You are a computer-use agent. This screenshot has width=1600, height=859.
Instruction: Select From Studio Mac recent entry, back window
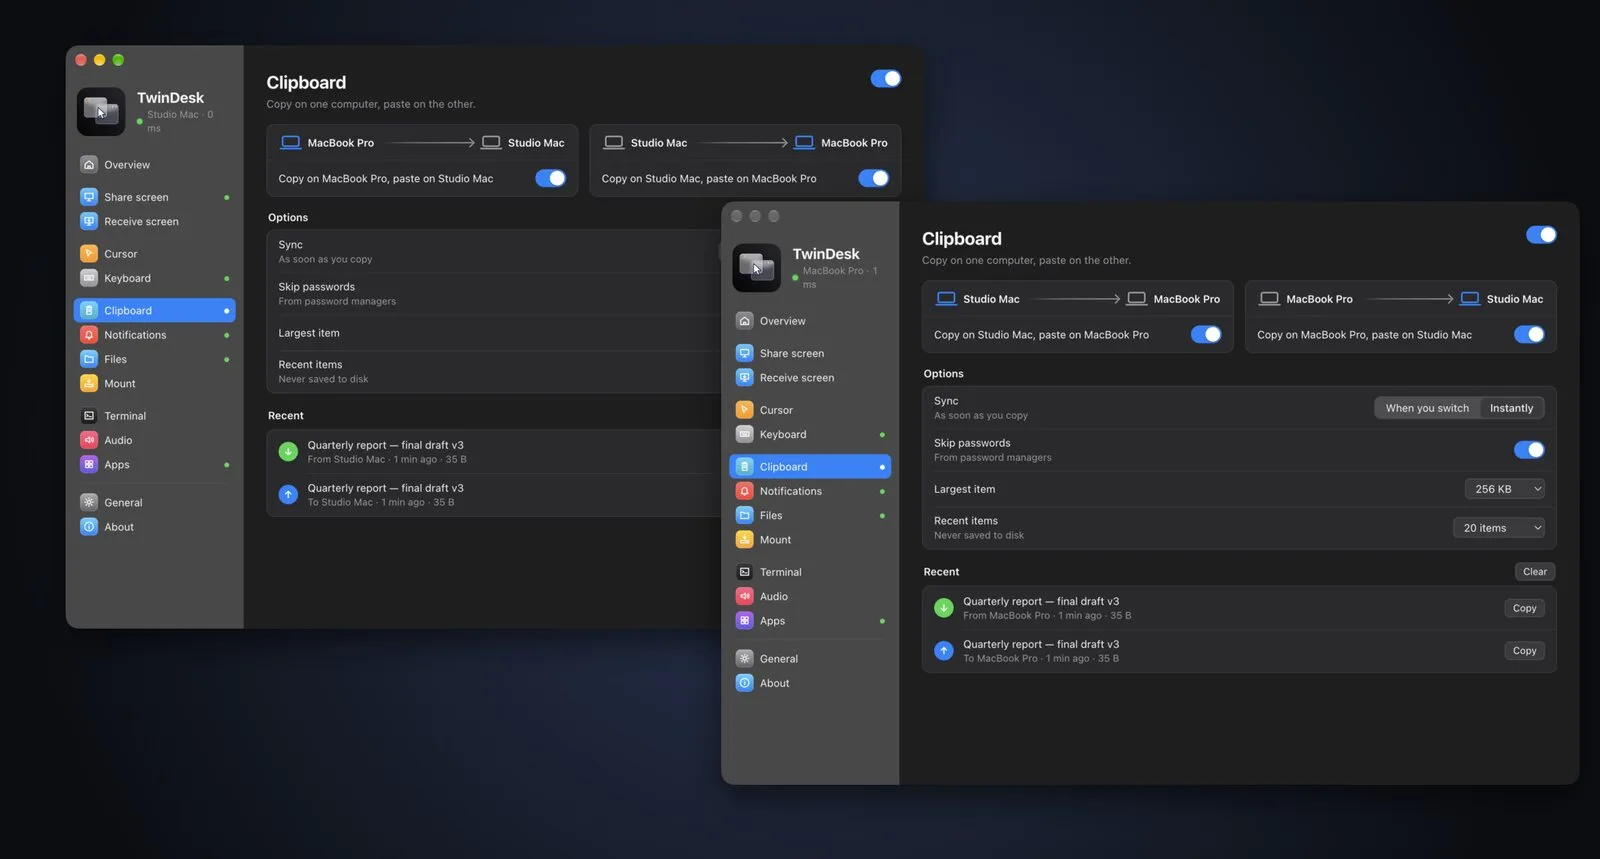click(495, 452)
